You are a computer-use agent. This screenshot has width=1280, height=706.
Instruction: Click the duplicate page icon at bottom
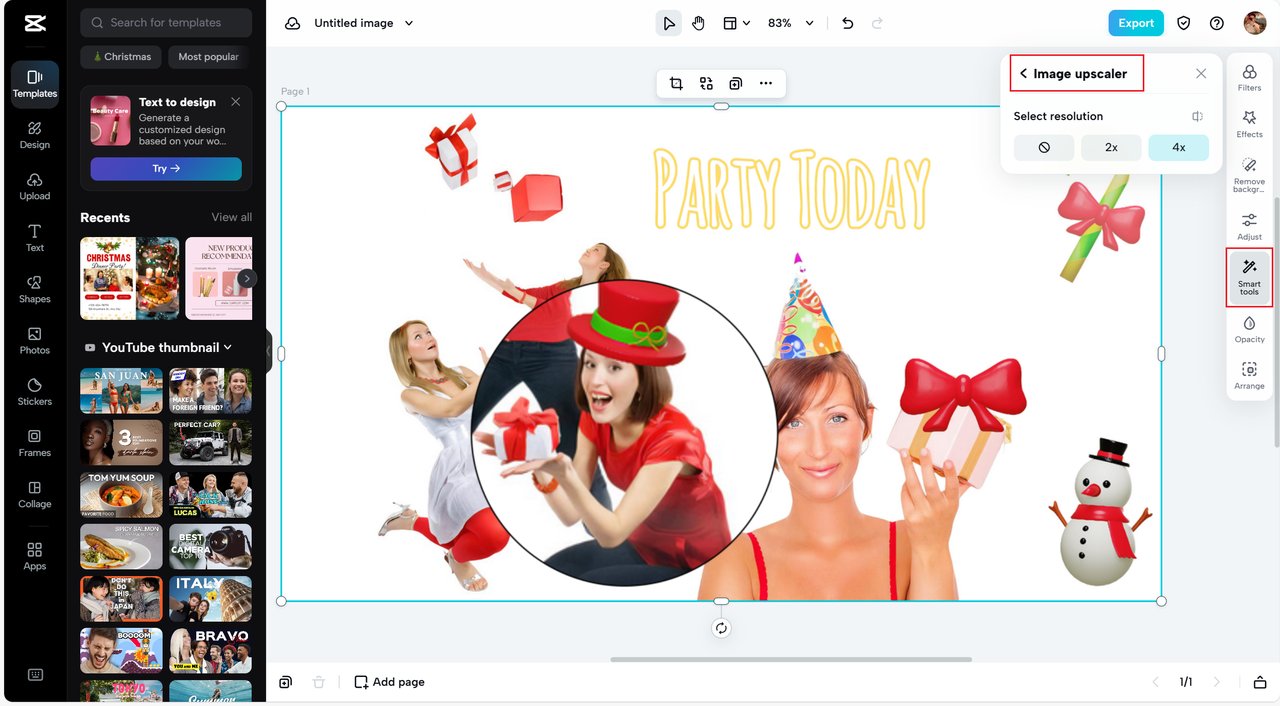[286, 682]
